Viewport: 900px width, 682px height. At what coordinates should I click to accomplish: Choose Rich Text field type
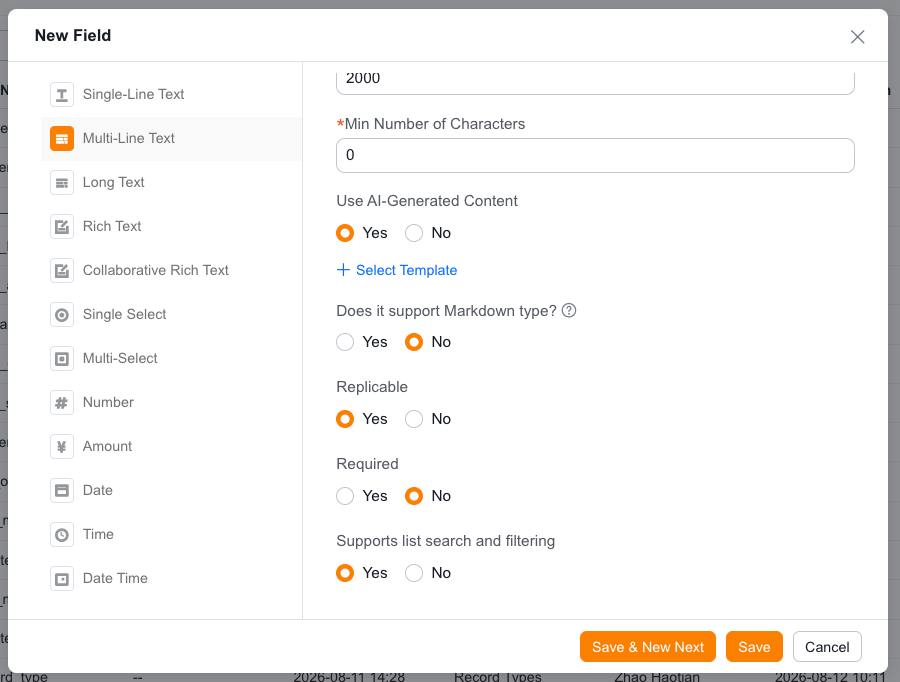tap(171, 226)
